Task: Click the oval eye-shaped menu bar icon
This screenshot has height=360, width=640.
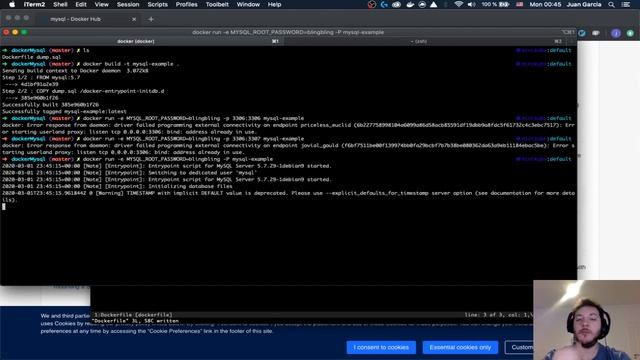Action: tap(396, 4)
